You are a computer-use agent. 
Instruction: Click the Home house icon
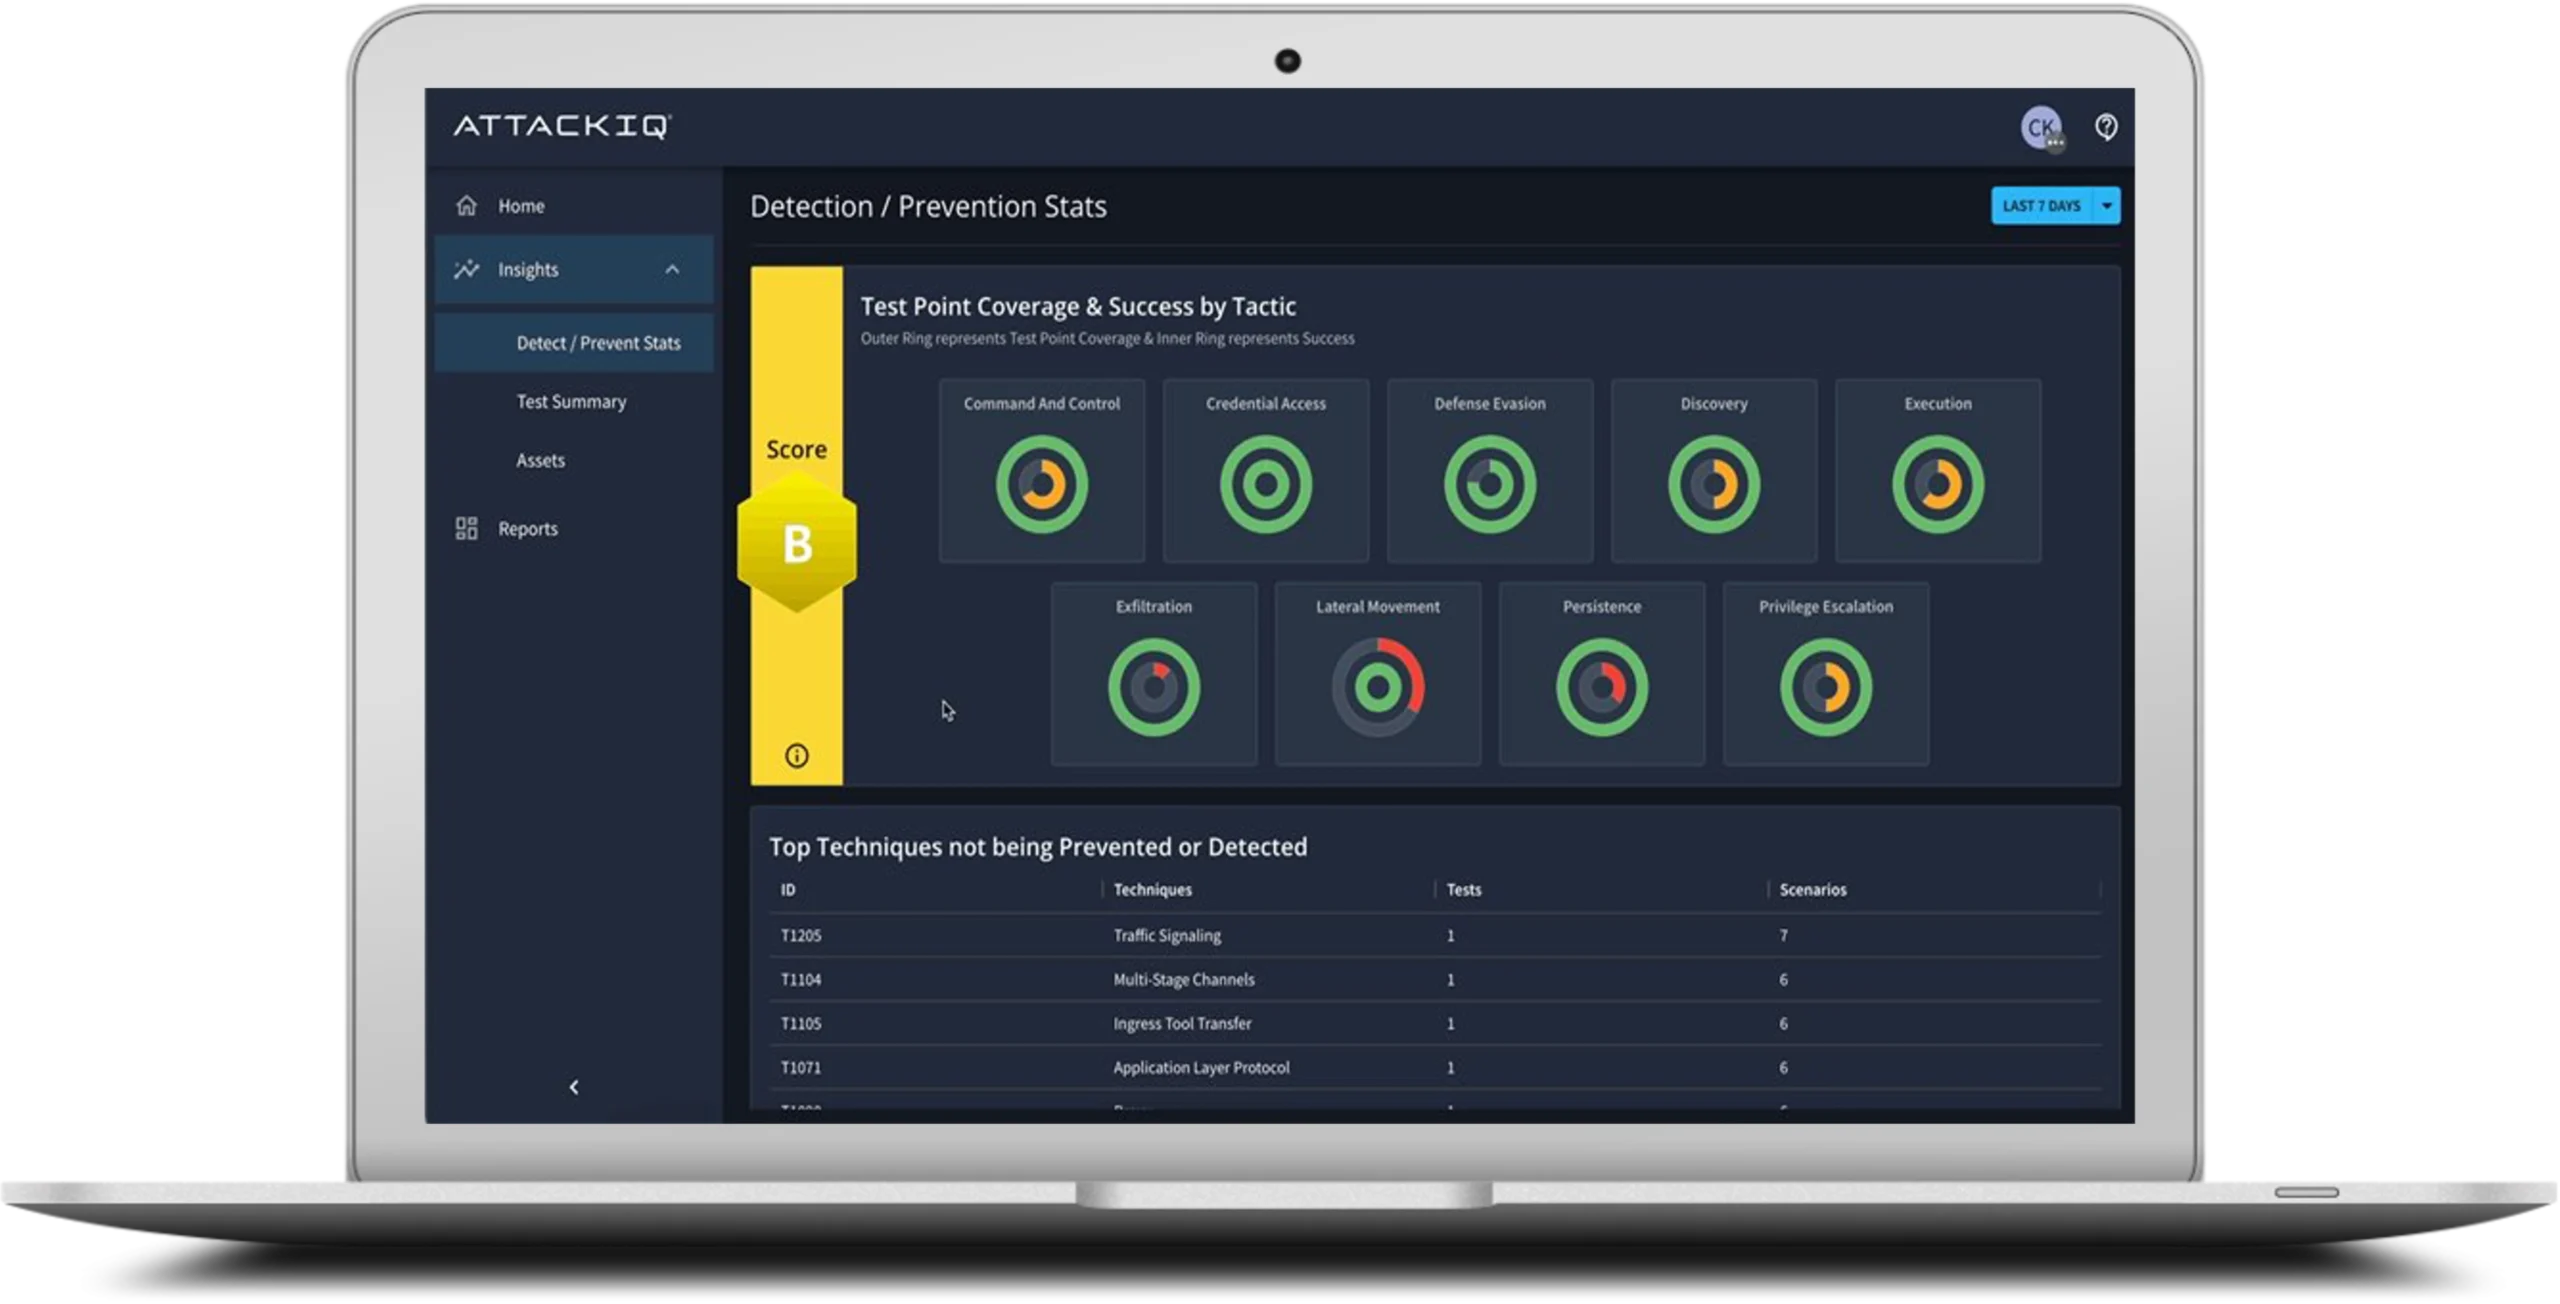click(466, 206)
